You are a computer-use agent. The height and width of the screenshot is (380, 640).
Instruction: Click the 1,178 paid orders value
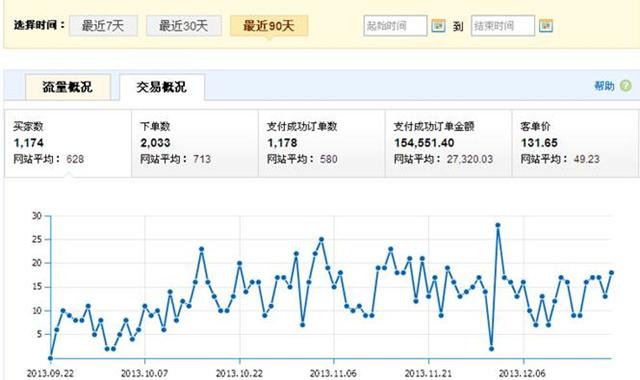pyautogui.click(x=282, y=143)
